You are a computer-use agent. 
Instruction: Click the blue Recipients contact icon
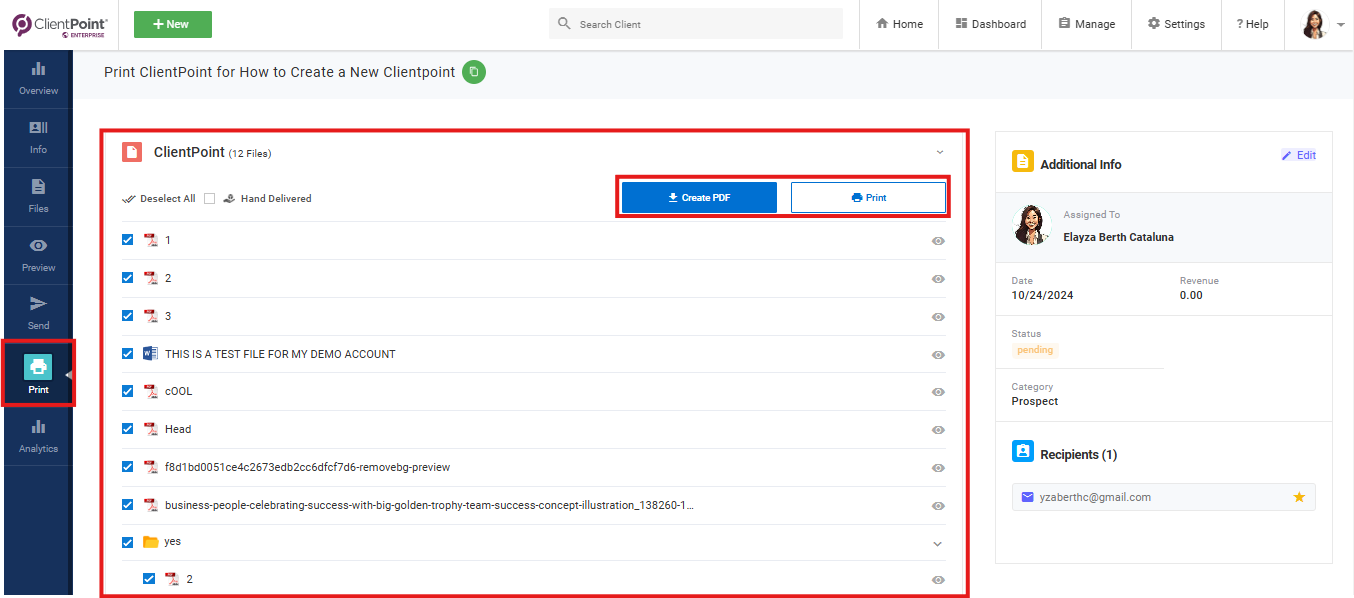pyautogui.click(x=1022, y=452)
